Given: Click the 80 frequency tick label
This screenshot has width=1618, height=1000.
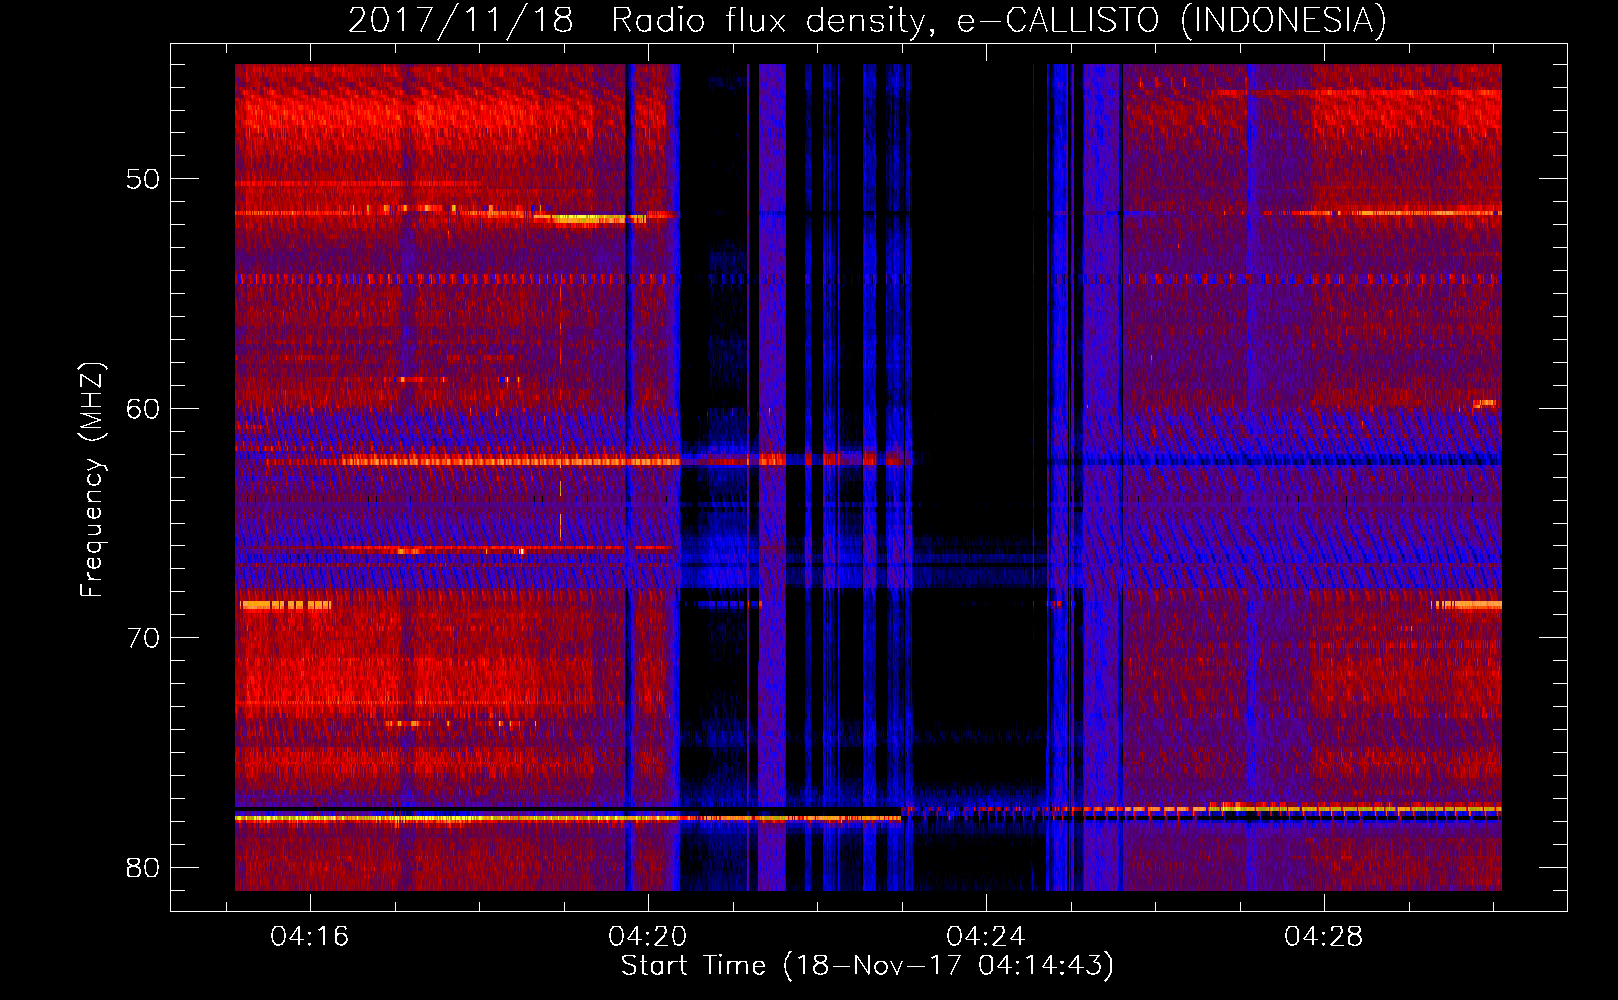Looking at the screenshot, I should (x=143, y=867).
